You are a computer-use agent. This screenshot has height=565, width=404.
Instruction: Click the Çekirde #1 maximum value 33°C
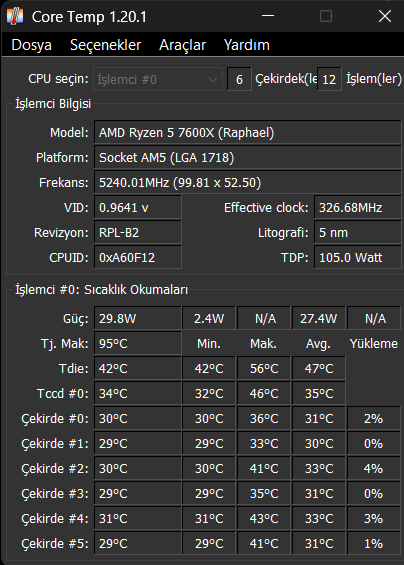click(x=264, y=443)
